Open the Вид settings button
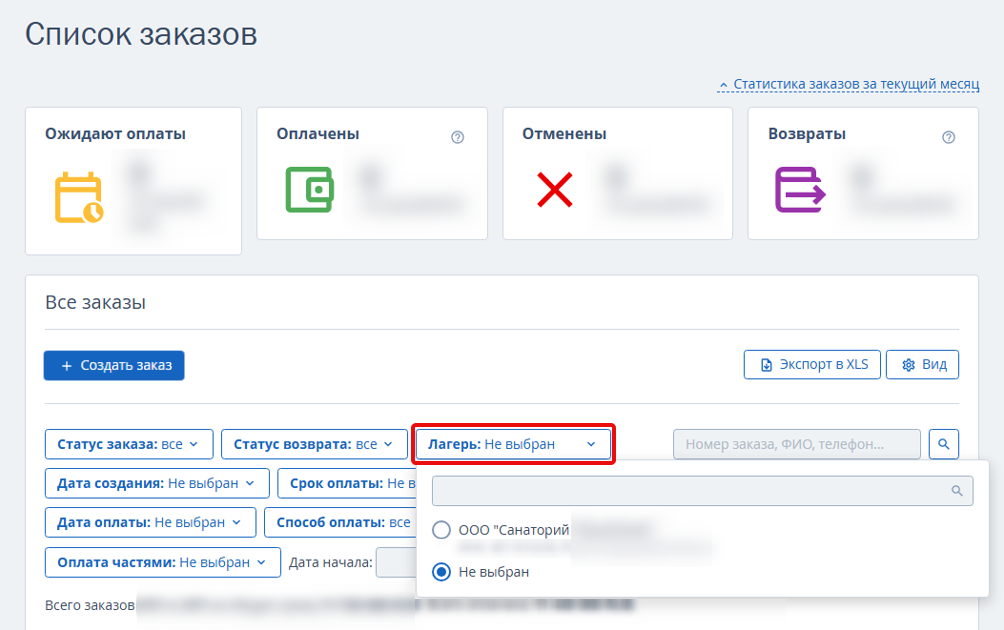1004x630 pixels. 922,364
